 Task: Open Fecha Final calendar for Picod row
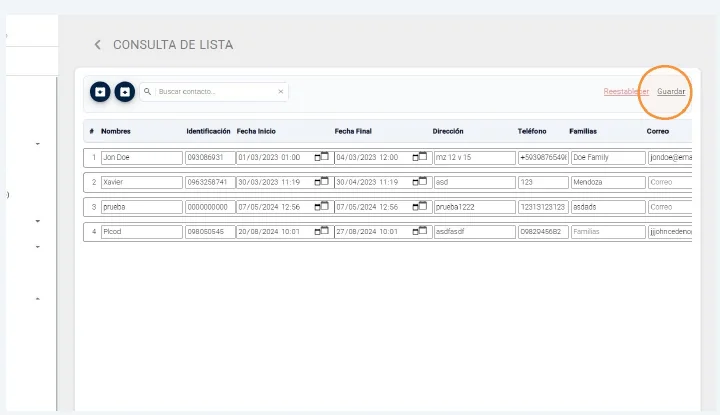pyautogui.click(x=419, y=231)
